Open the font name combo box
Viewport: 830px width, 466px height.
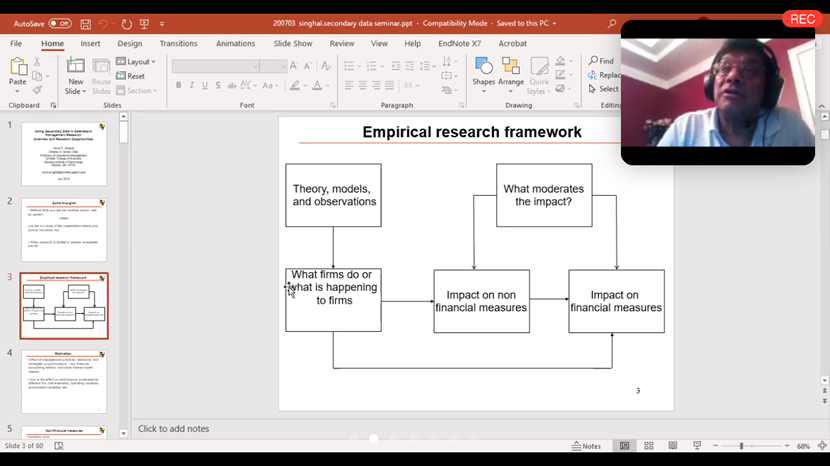coord(215,67)
